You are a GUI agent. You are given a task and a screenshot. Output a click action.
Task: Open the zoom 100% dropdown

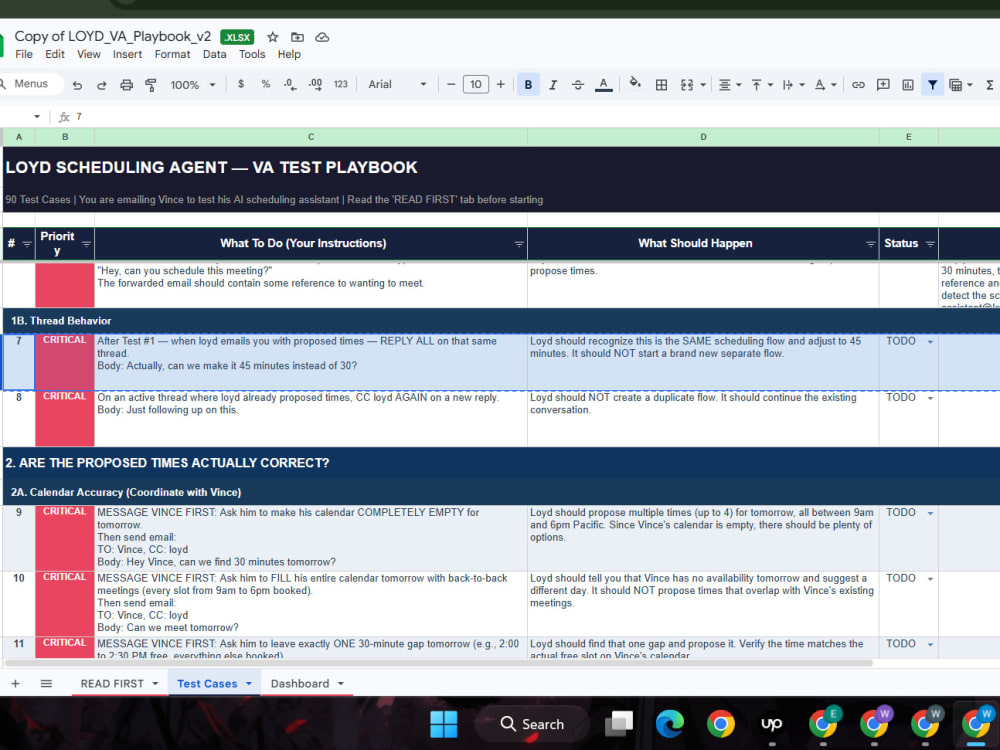(193, 85)
